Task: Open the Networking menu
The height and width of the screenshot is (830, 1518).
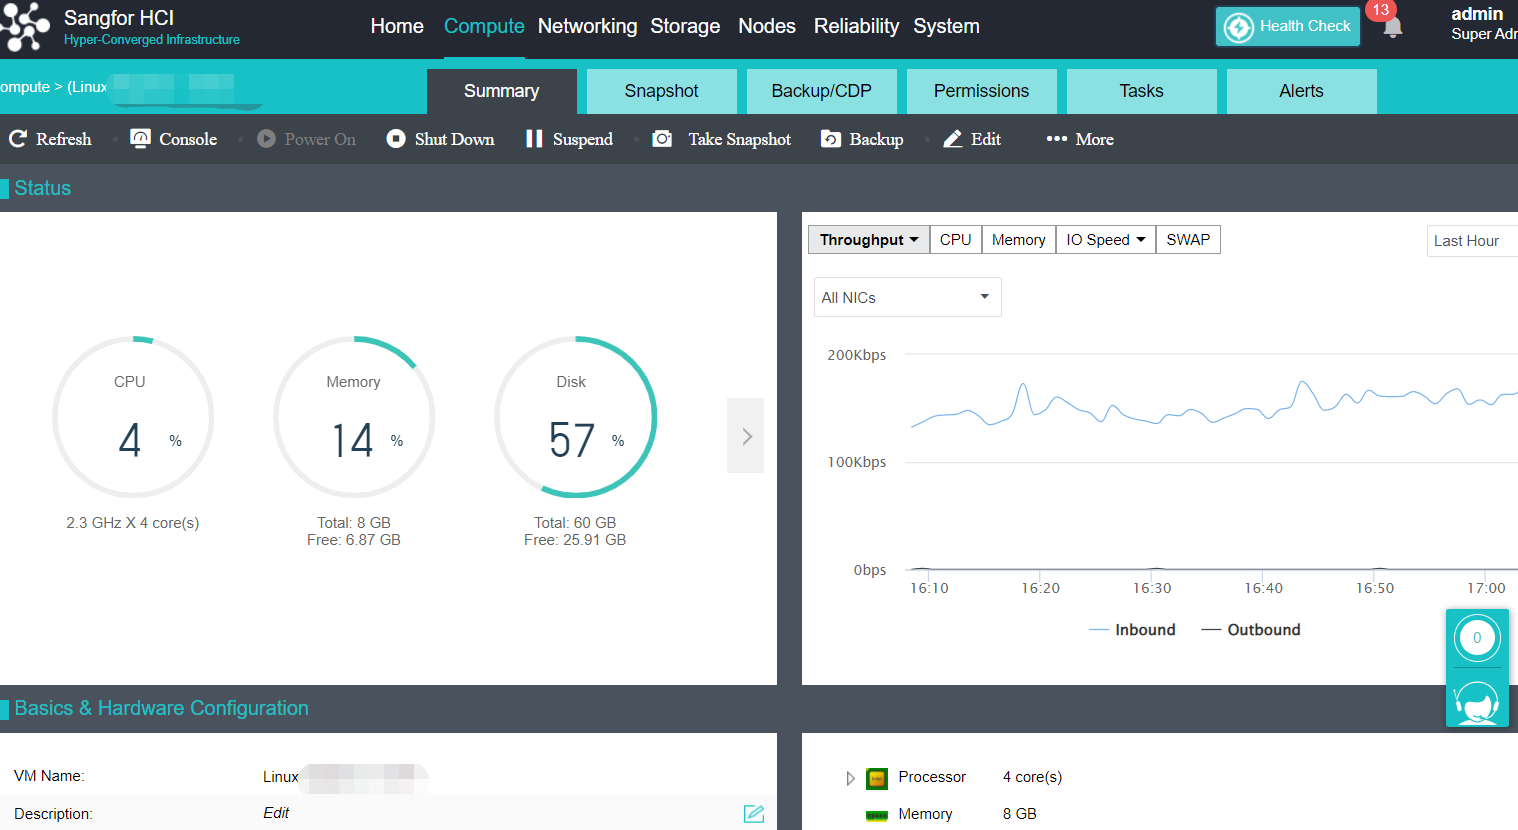Action: coord(587,26)
